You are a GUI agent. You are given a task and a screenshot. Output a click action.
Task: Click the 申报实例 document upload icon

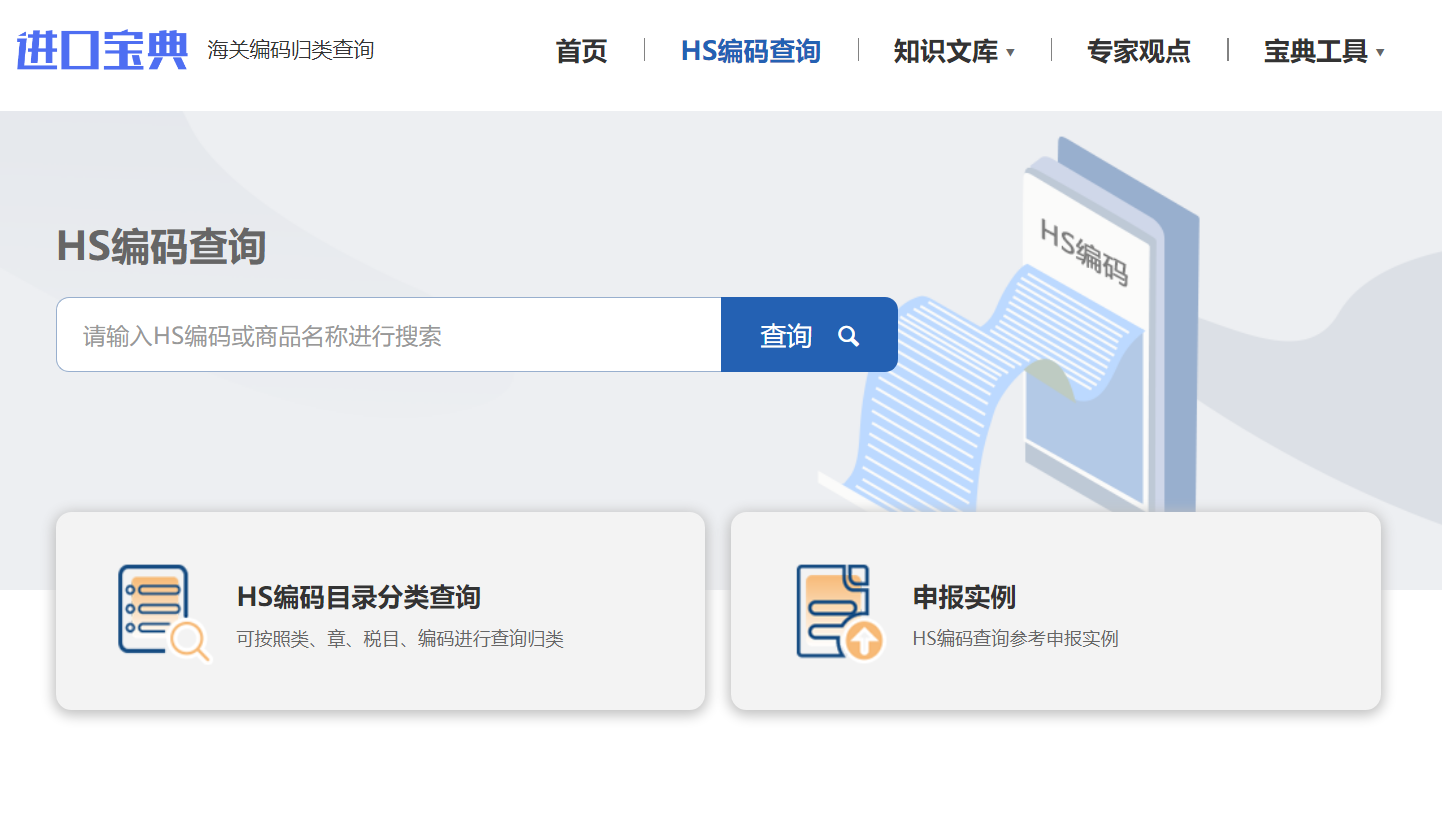click(x=838, y=611)
